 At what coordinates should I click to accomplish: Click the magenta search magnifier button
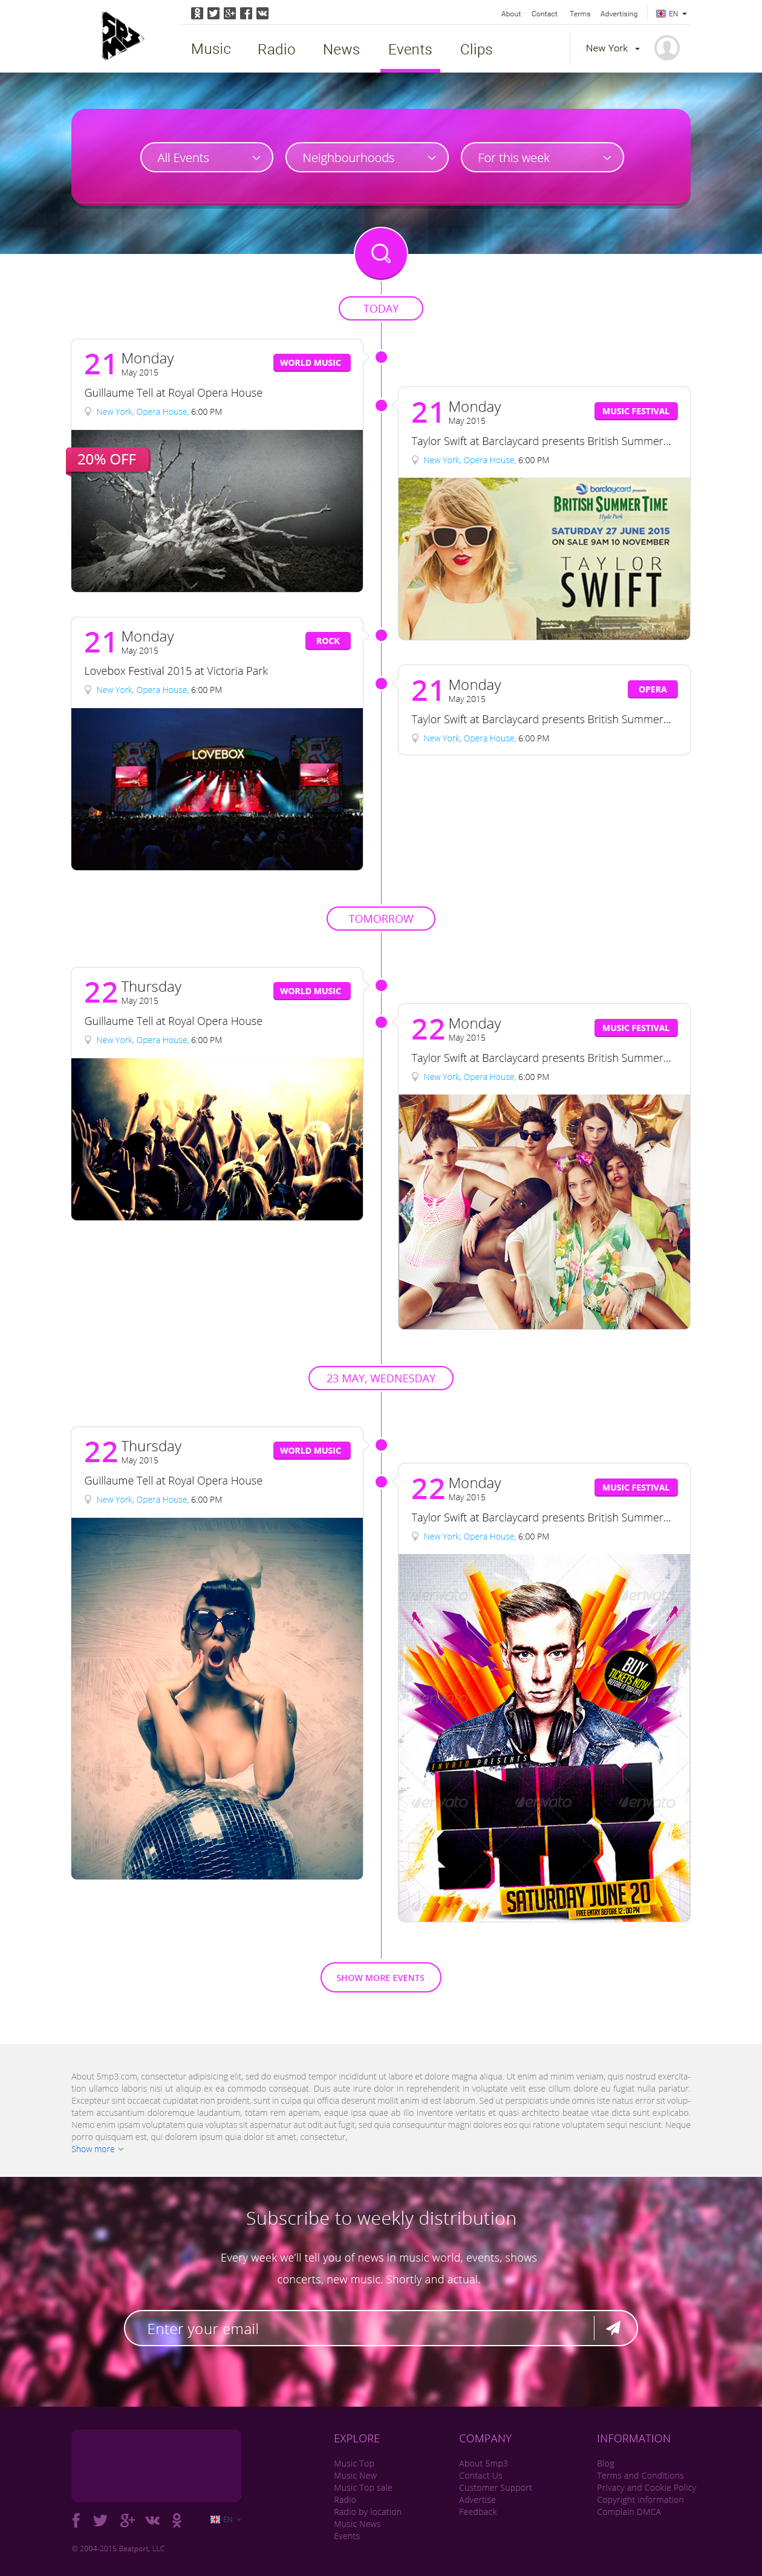click(381, 254)
